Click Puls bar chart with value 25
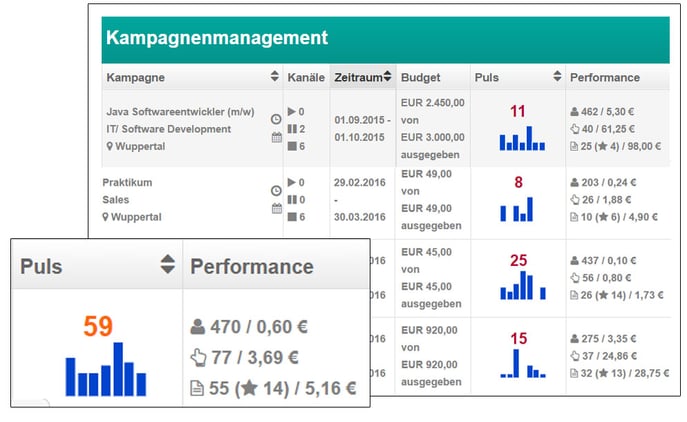Image resolution: width=687 pixels, height=422 pixels. point(523,285)
